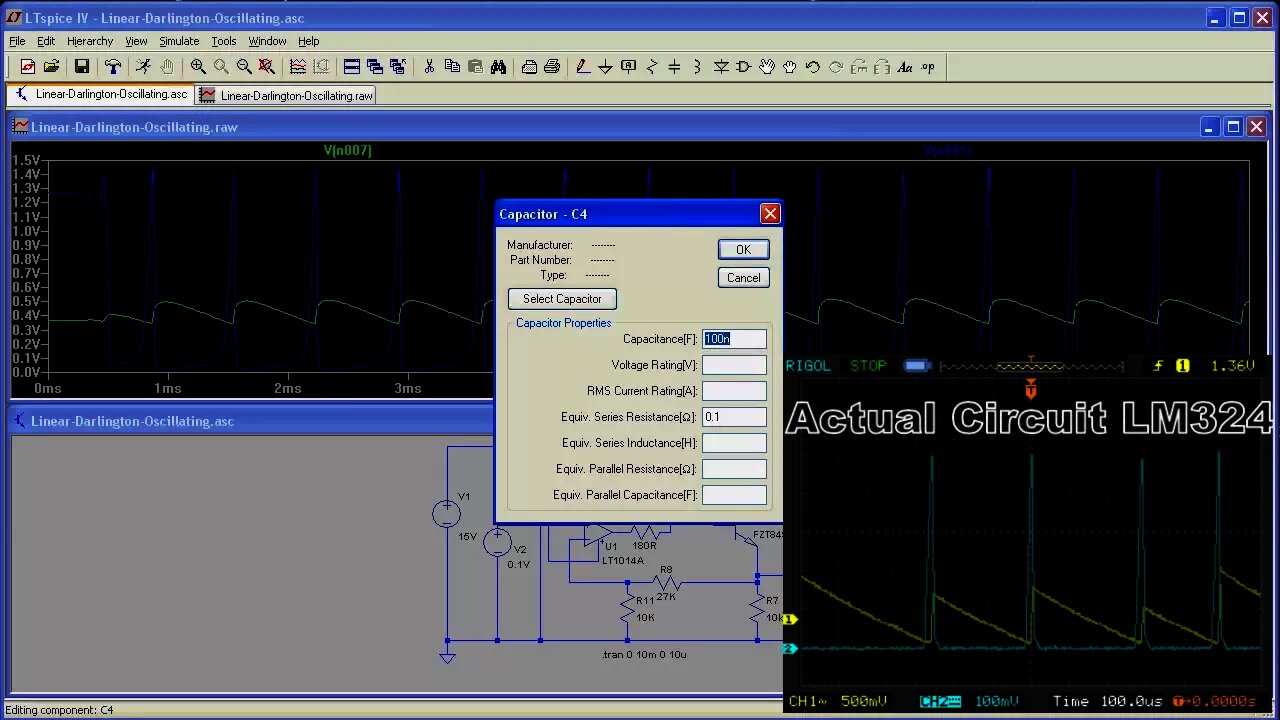The height and width of the screenshot is (720, 1280).
Task: Select the Drag hand tool
Action: (x=790, y=67)
